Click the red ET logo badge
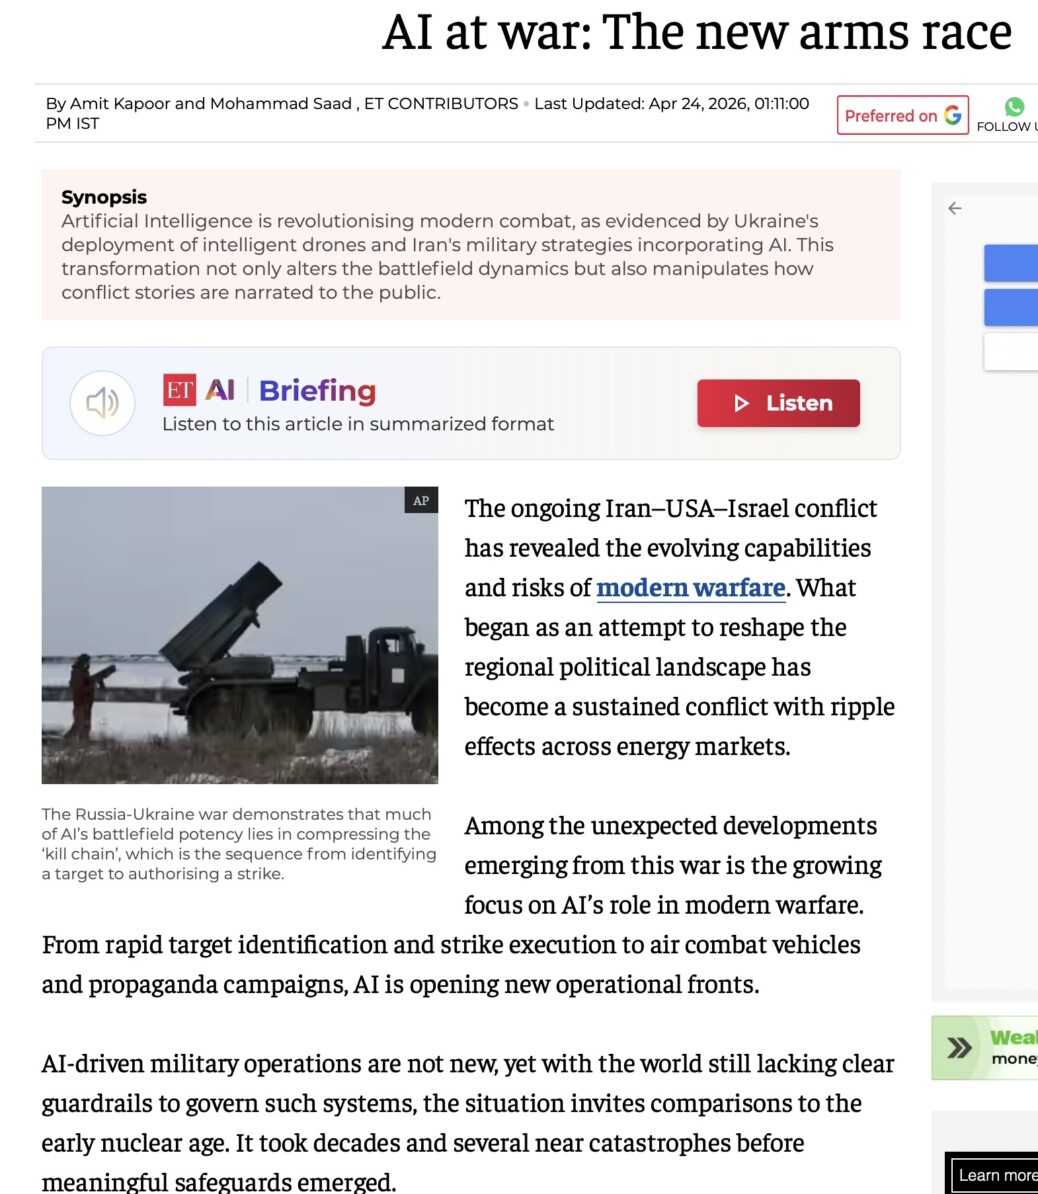Image resolution: width=1038 pixels, height=1194 pixels. pyautogui.click(x=180, y=390)
